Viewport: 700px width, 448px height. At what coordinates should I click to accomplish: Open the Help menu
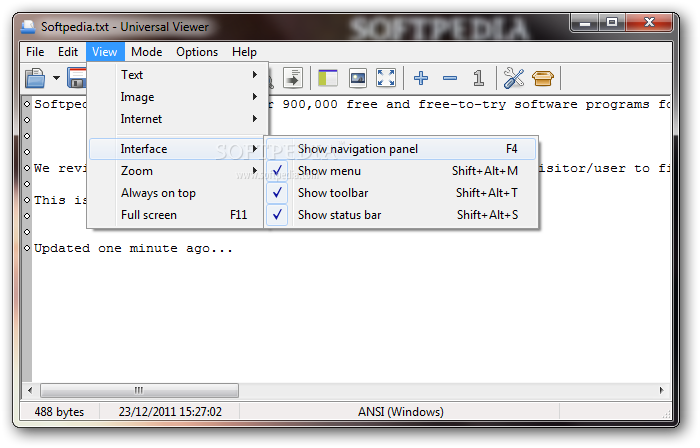244,52
